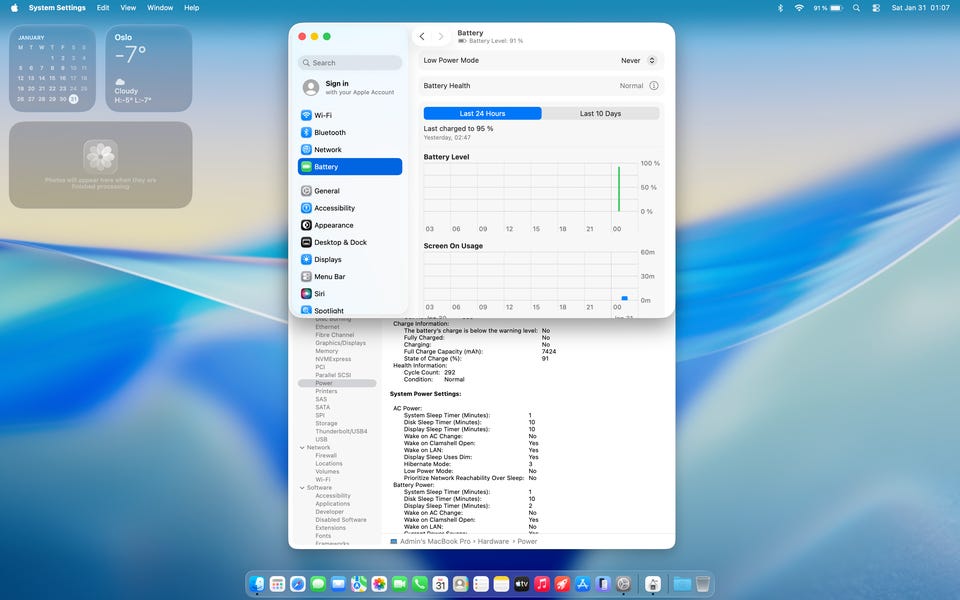Collapse the Network tree section
The height and width of the screenshot is (600, 960).
[x=302, y=448]
